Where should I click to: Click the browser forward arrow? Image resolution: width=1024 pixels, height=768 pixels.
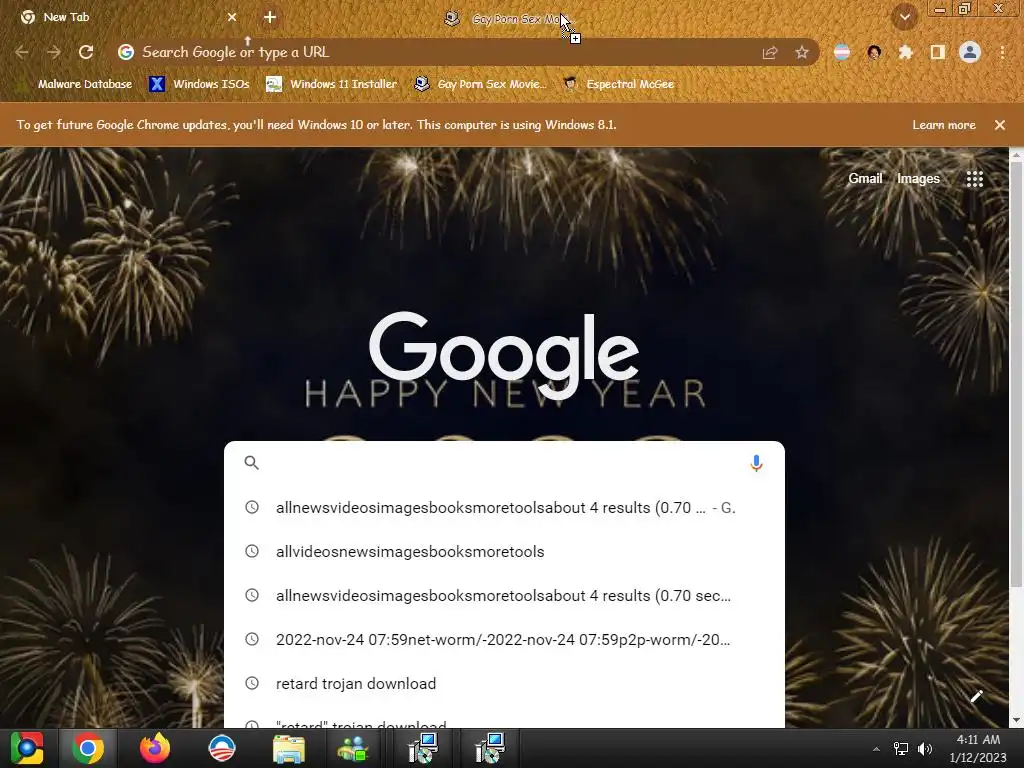pyautogui.click(x=54, y=52)
